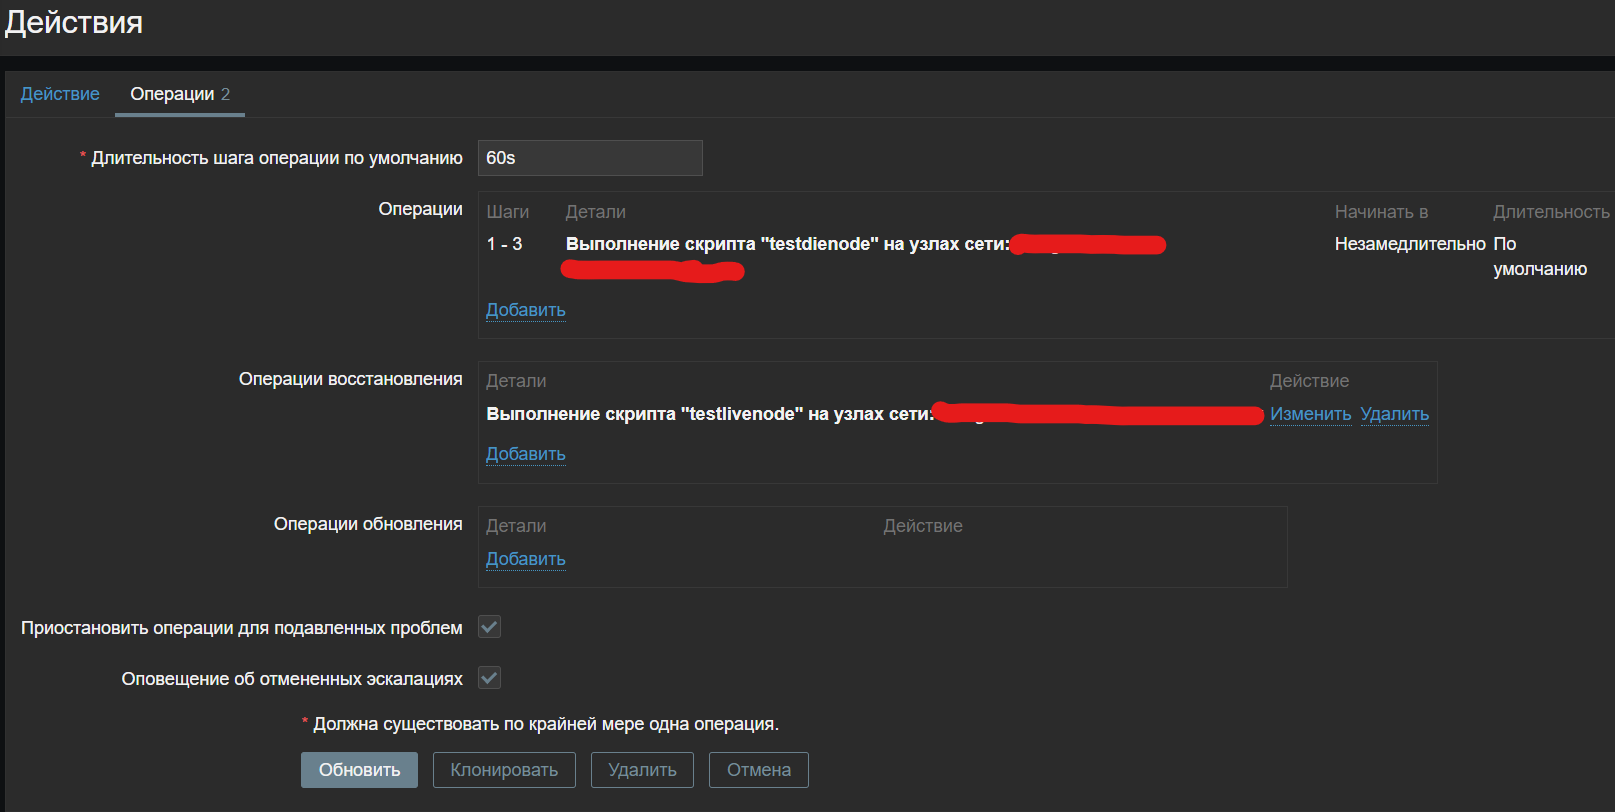The height and width of the screenshot is (812, 1615).
Task: Click the Действия page heading
Action: pos(74,22)
